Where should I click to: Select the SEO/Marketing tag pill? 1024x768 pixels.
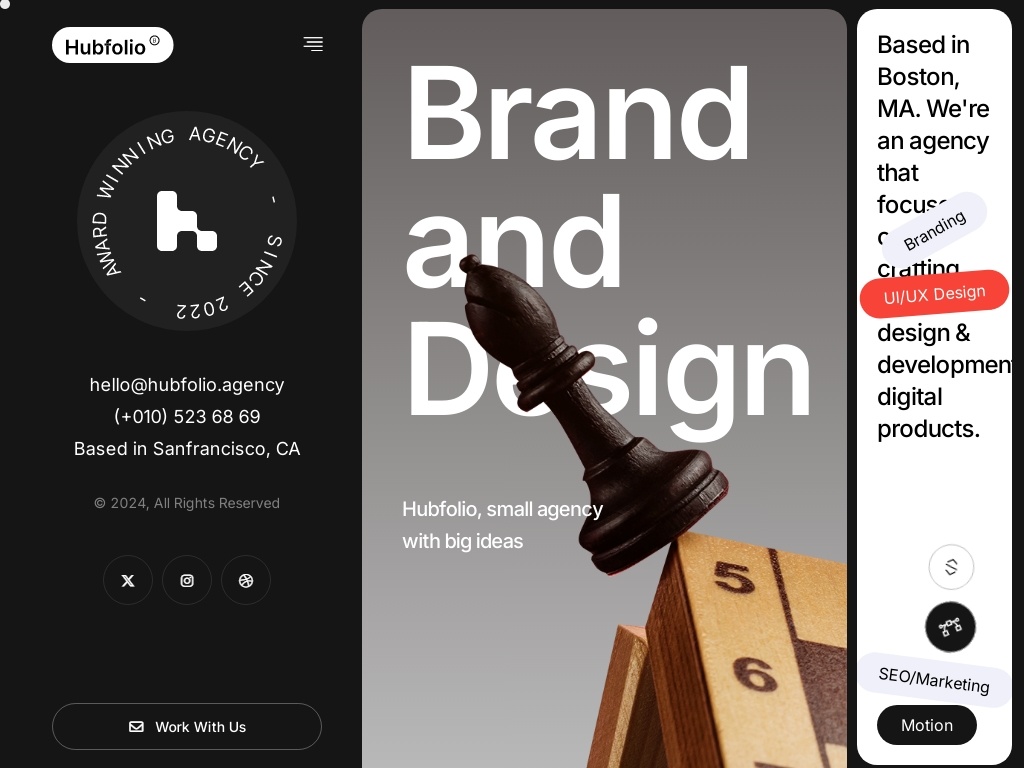pyautogui.click(x=934, y=680)
